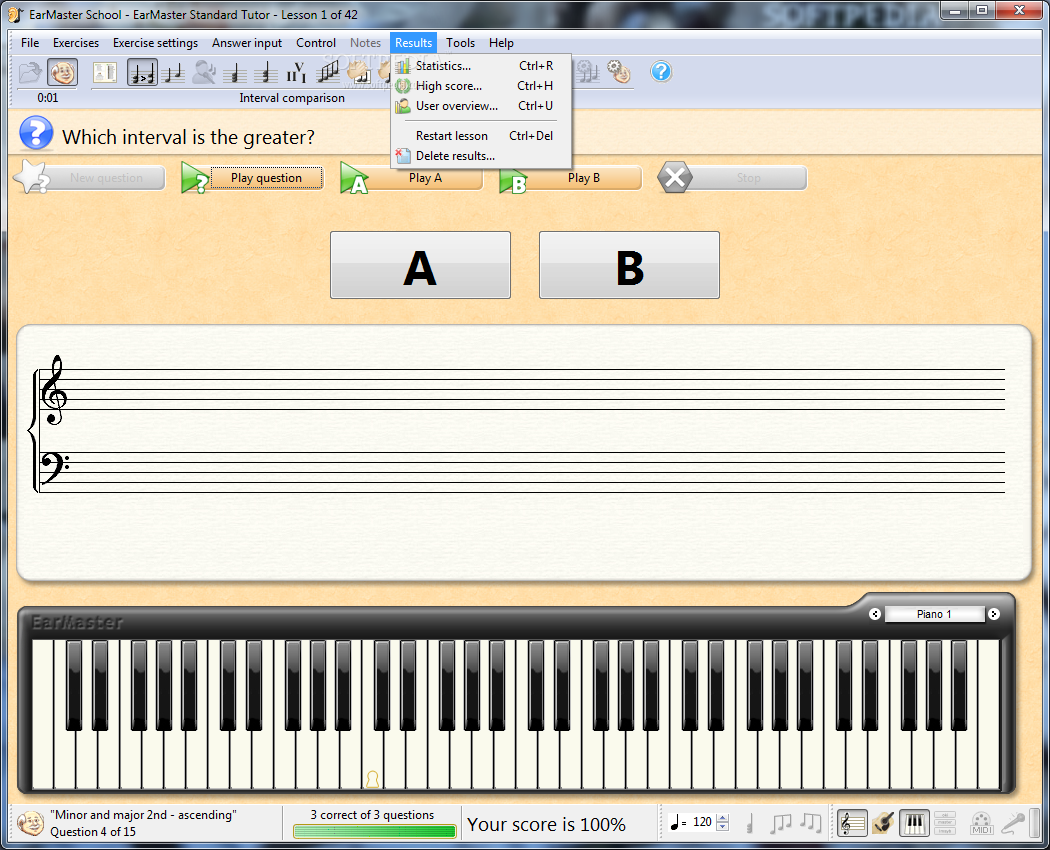Select Restart lesson in Results menu
The image size is (1050, 850).
coord(481,135)
